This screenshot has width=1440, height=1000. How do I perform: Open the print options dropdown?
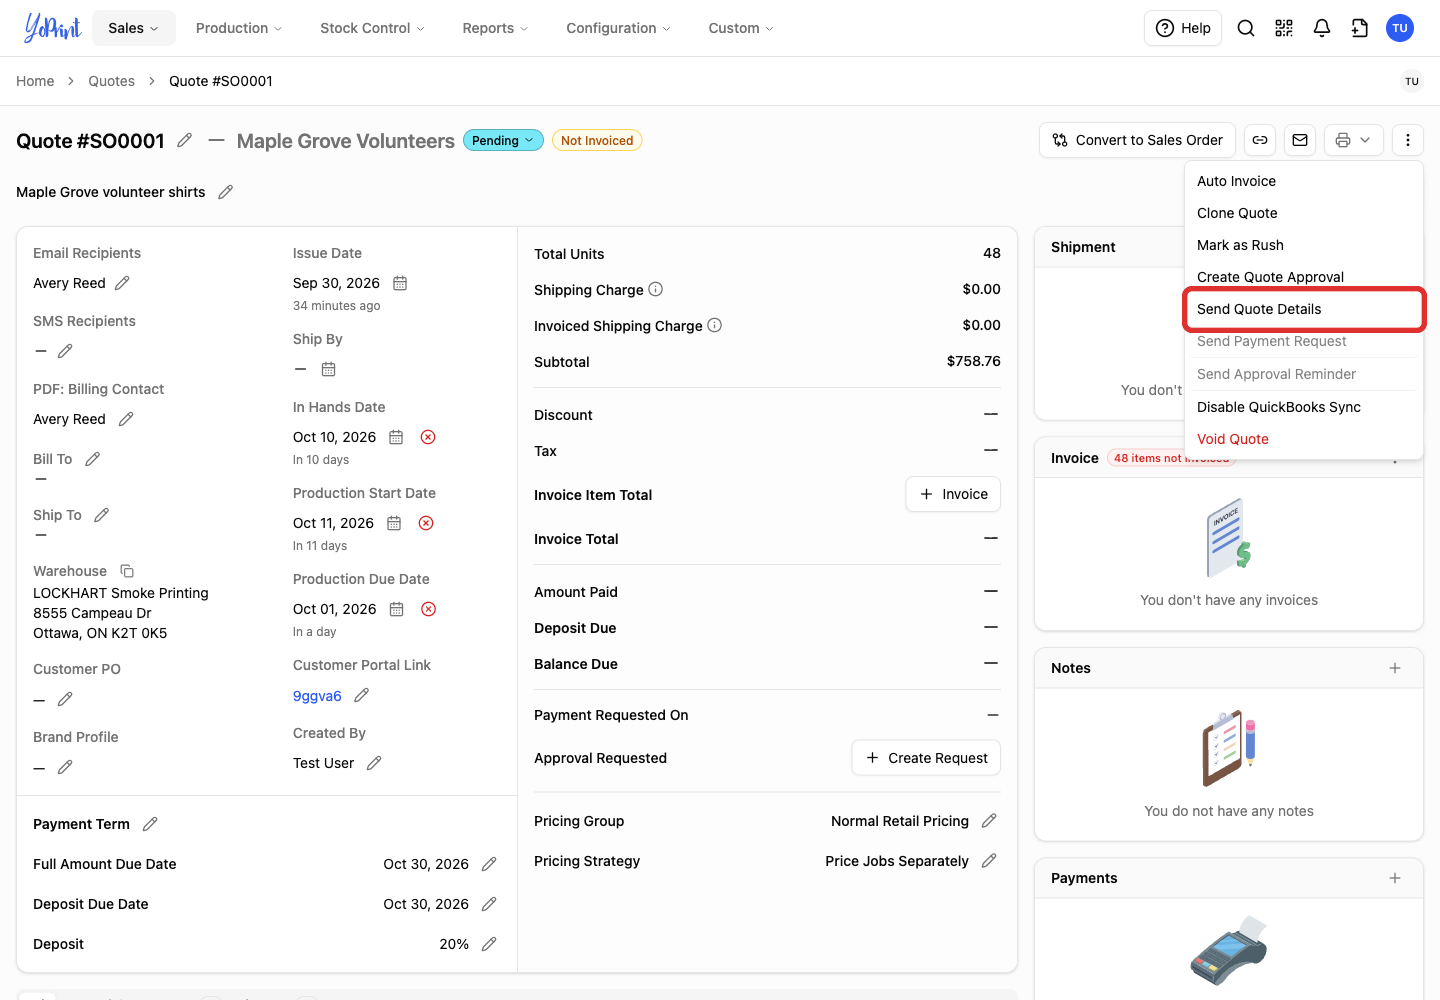[x=1354, y=140]
